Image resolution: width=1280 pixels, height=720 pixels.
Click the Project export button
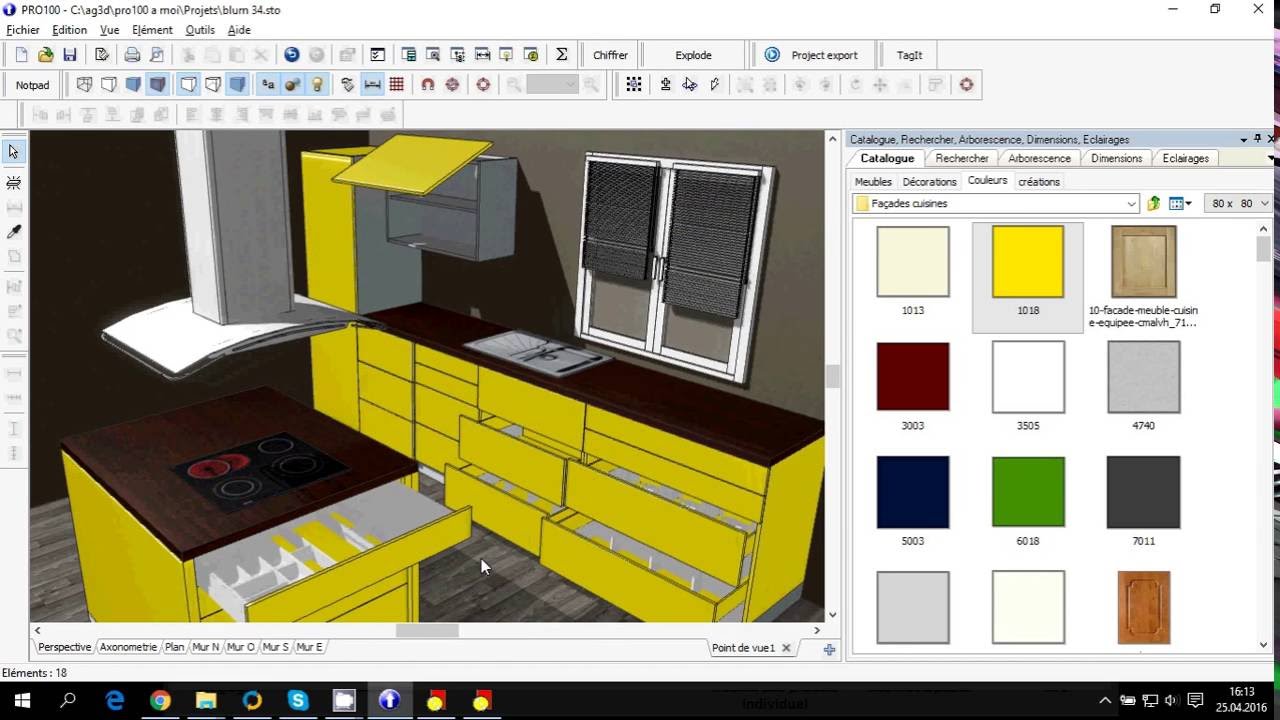[x=812, y=55]
